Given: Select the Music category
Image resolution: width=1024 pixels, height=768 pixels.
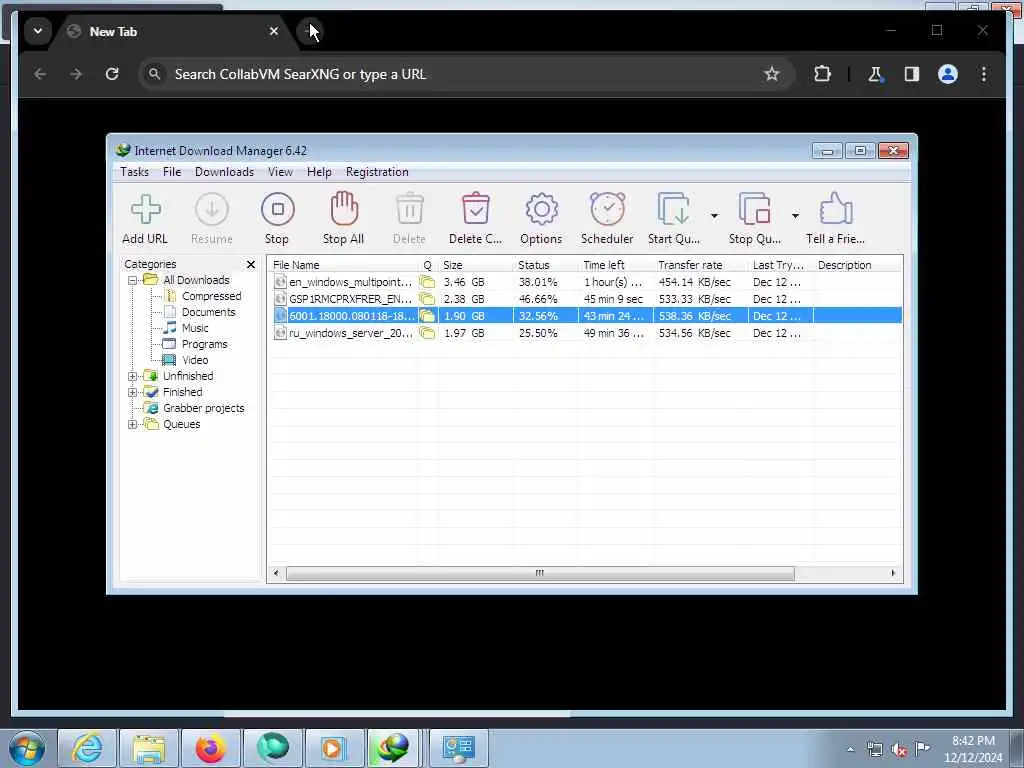Looking at the screenshot, I should pos(195,328).
